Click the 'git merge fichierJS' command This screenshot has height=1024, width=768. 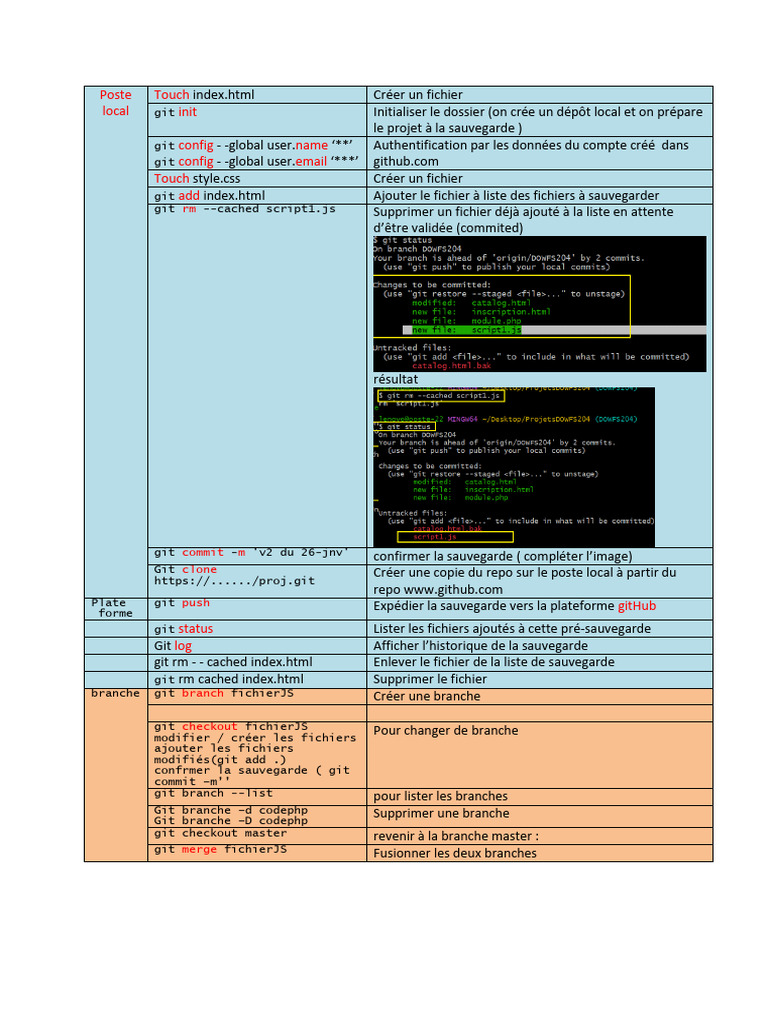pyautogui.click(x=220, y=850)
